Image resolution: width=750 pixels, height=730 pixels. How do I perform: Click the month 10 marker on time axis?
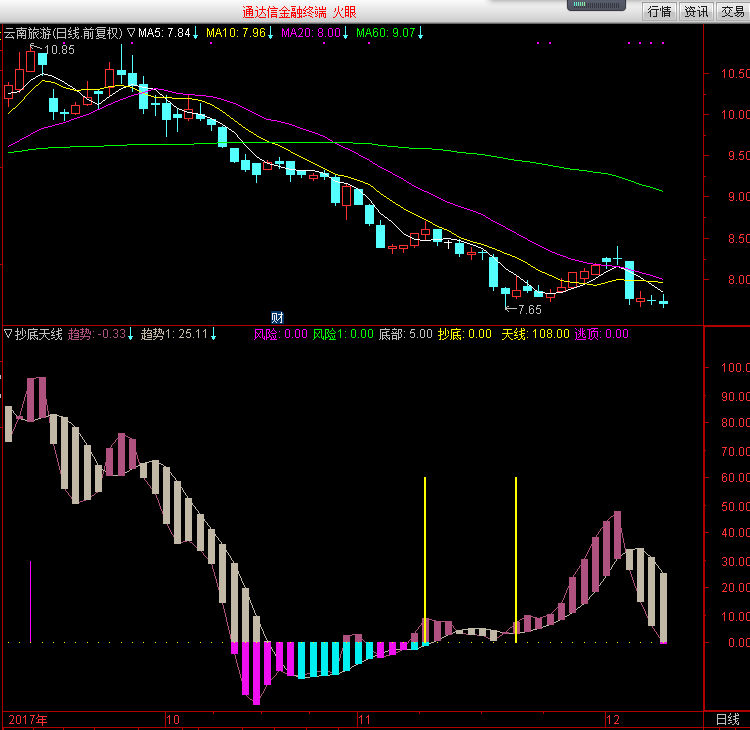click(x=173, y=719)
